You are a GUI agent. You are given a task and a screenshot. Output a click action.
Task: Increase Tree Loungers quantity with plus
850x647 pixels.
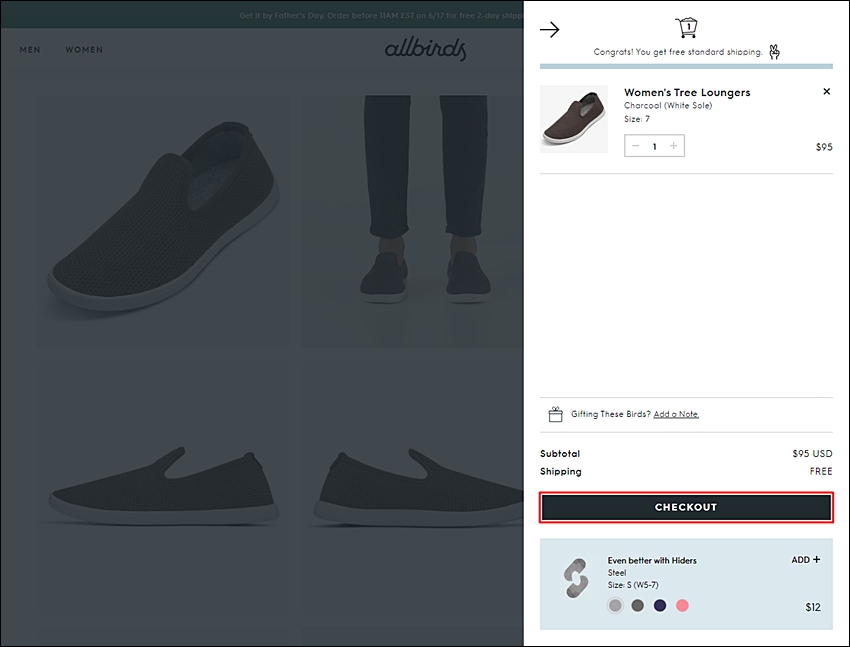point(673,146)
